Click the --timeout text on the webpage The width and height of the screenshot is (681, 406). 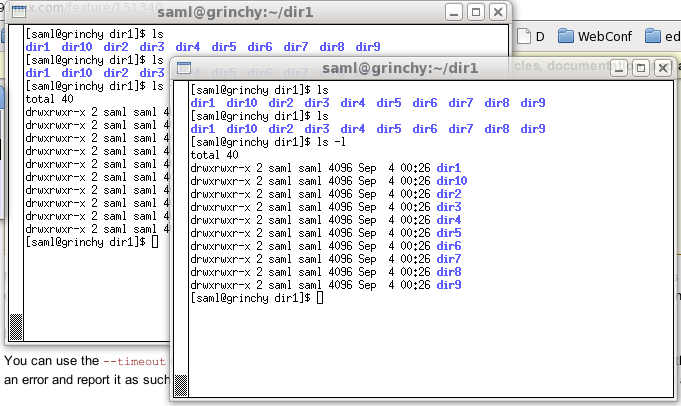(134, 361)
